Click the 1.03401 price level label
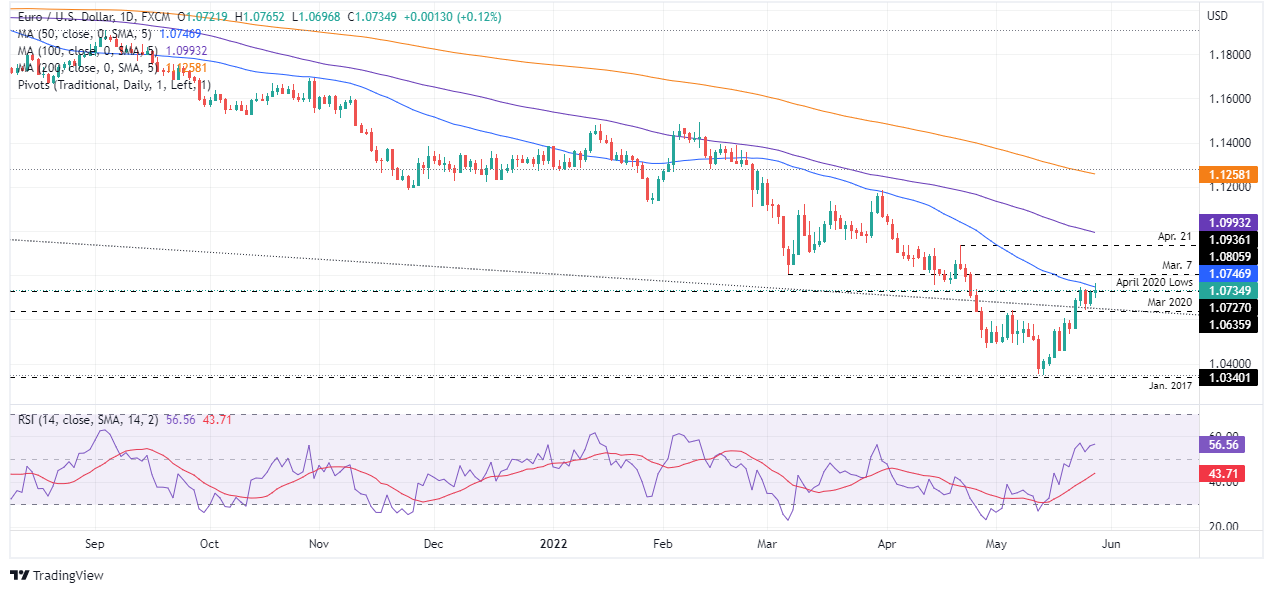The image size is (1273, 593). 1228,377
